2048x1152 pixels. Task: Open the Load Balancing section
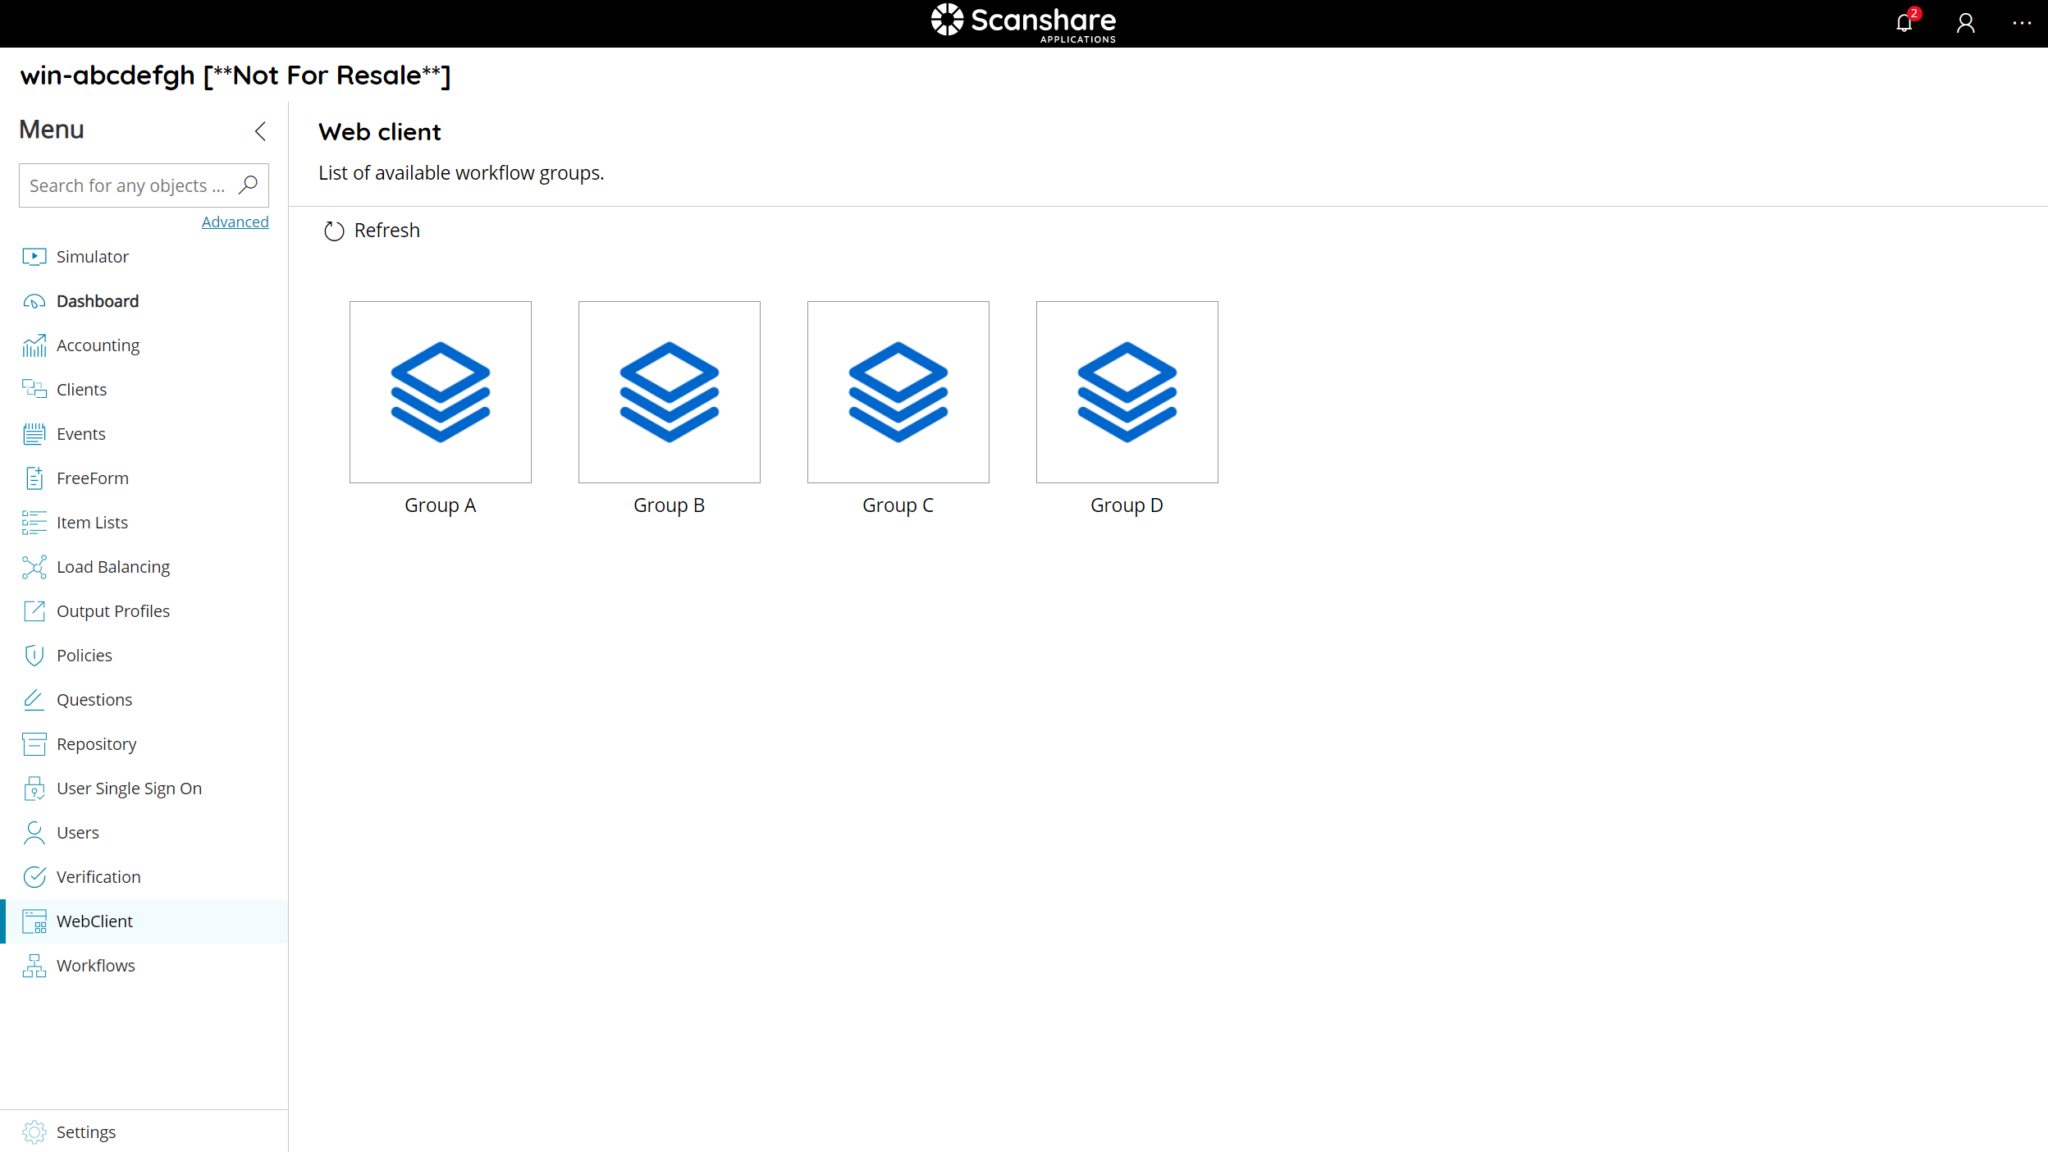(112, 566)
